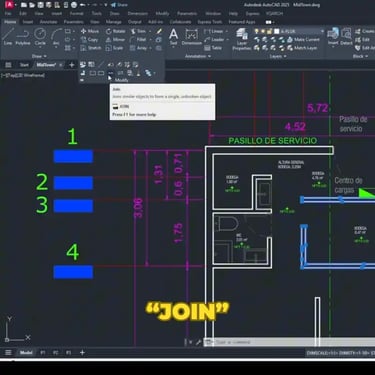Activate the Scale command
The height and width of the screenshot is (375, 375).
click(x=114, y=48)
